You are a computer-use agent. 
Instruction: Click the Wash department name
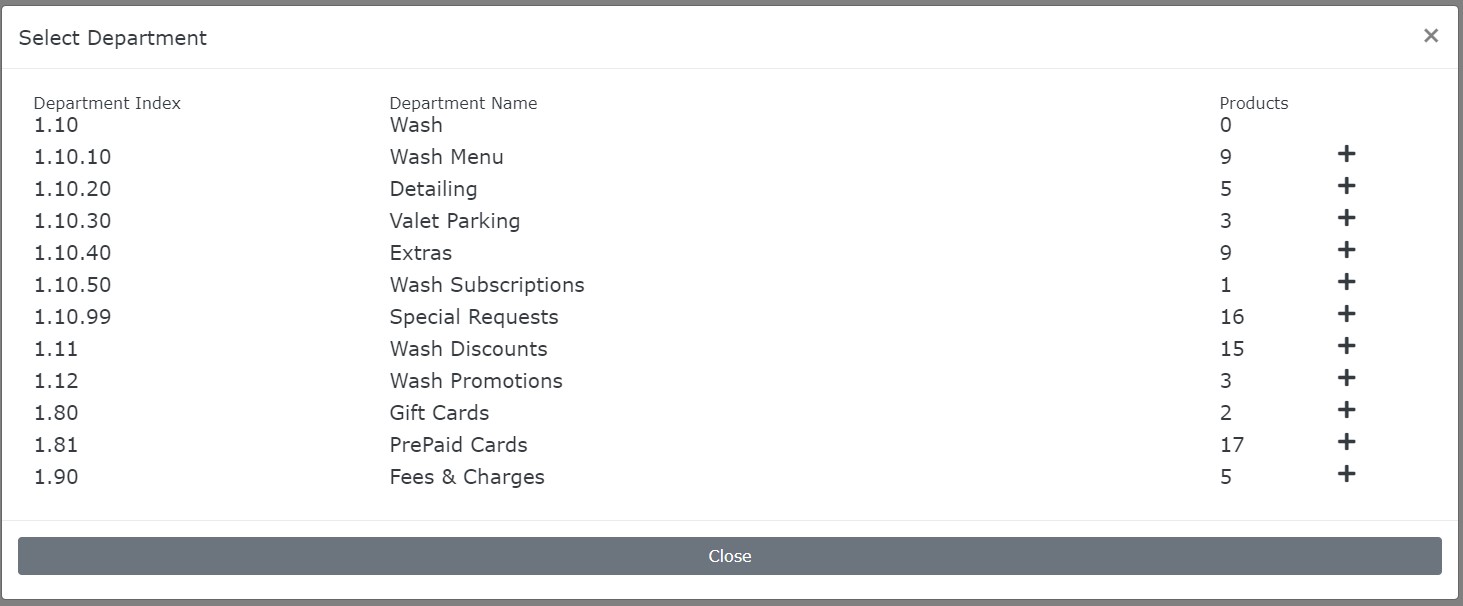click(416, 125)
